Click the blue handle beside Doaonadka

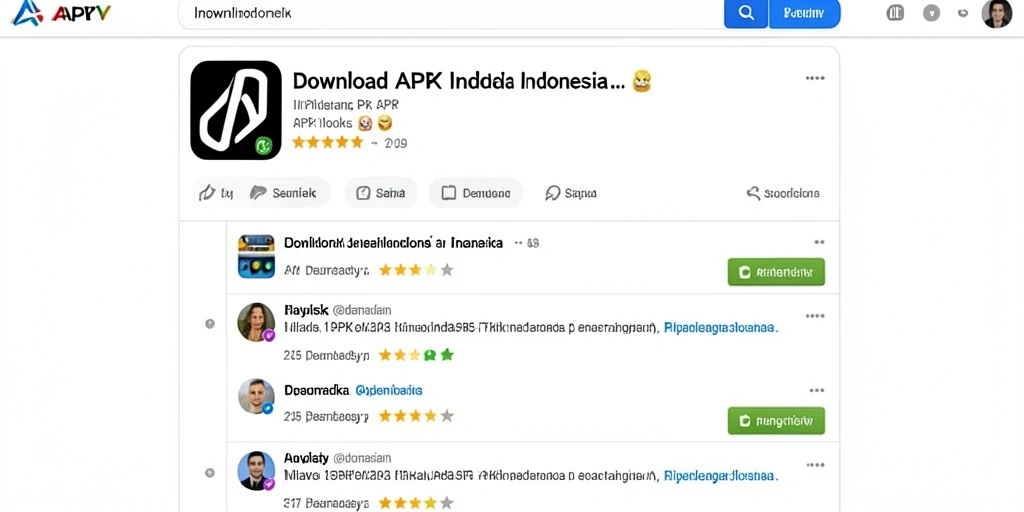389,391
